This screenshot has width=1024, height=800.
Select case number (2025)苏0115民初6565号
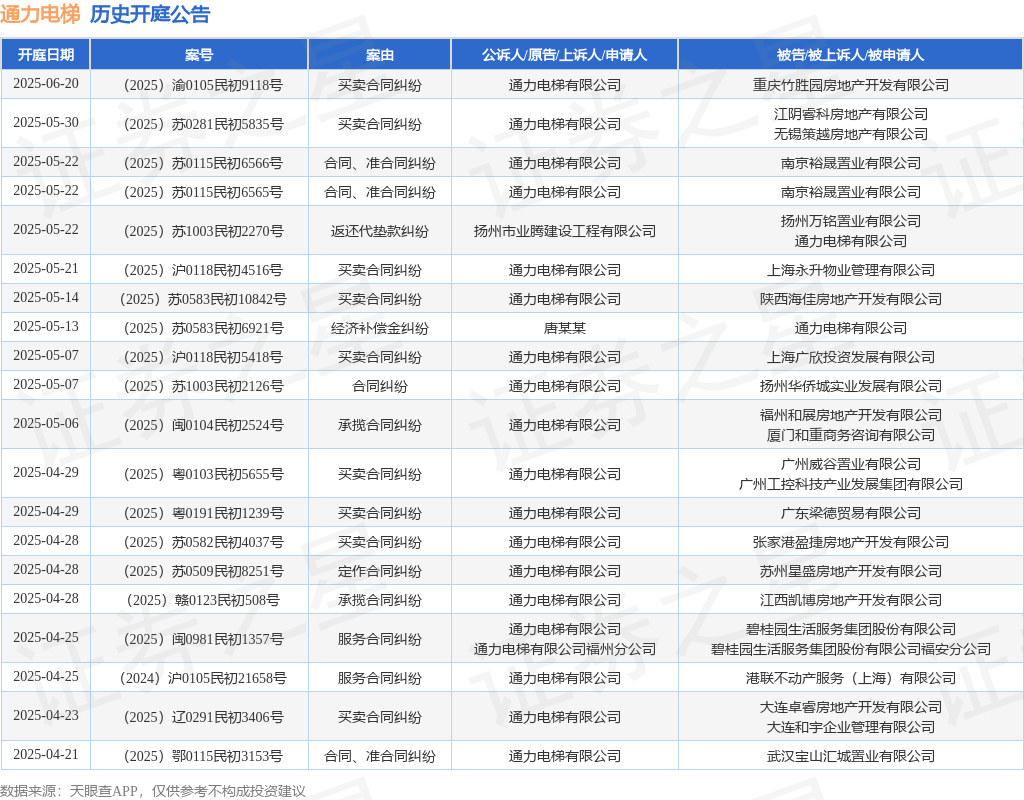pos(203,192)
